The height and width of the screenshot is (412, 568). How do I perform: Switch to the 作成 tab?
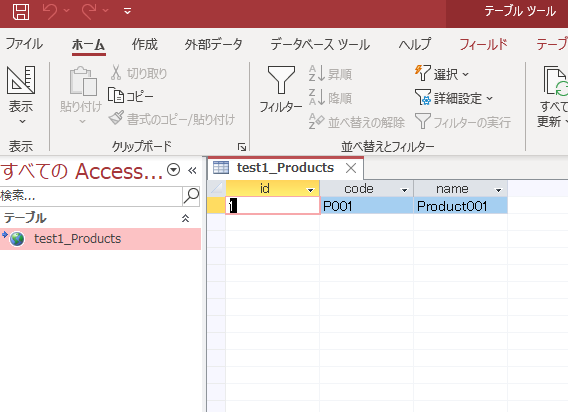pos(144,44)
